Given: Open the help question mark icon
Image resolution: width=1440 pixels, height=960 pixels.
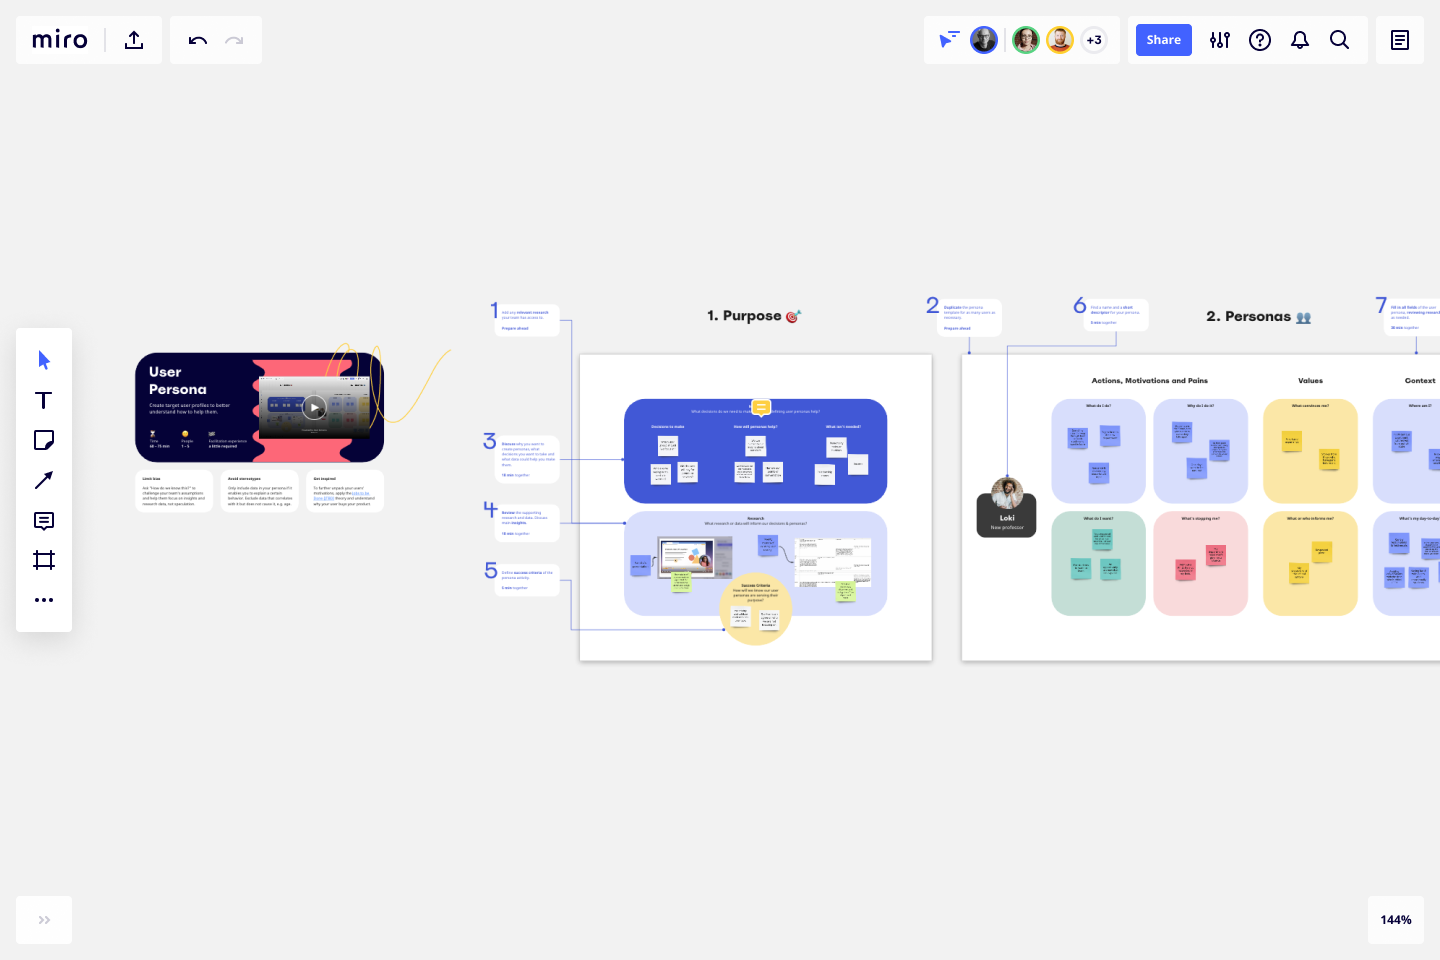Looking at the screenshot, I should (x=1260, y=40).
